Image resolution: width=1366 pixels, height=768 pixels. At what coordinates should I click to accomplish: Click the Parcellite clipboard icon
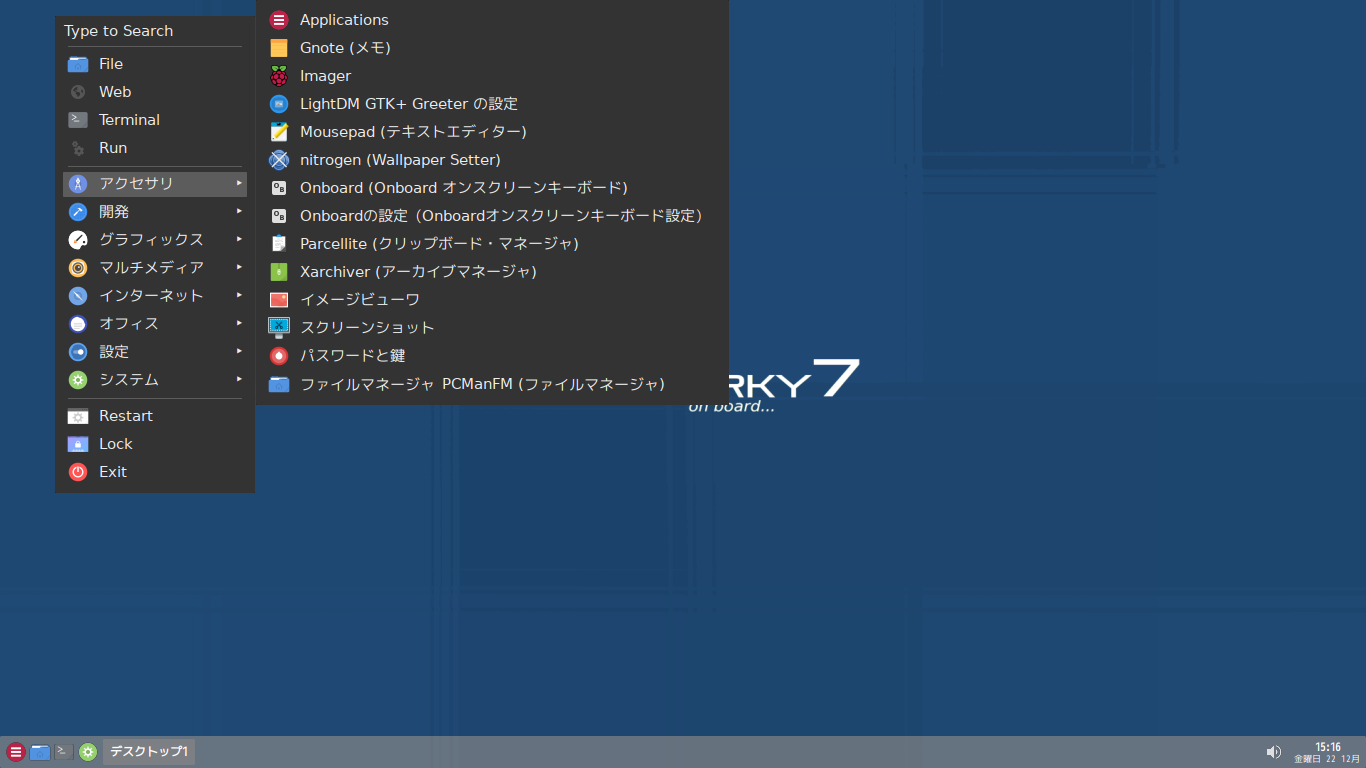click(x=279, y=244)
